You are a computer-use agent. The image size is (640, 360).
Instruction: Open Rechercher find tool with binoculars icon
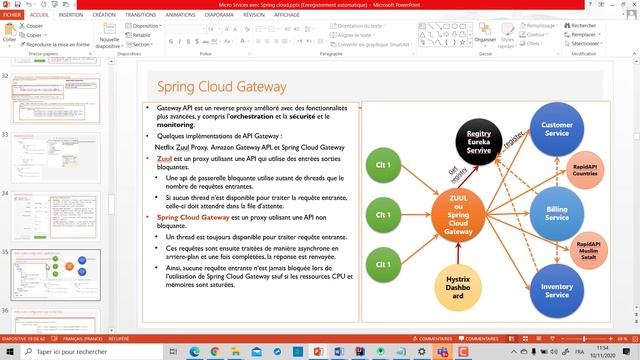pyautogui.click(x=580, y=25)
